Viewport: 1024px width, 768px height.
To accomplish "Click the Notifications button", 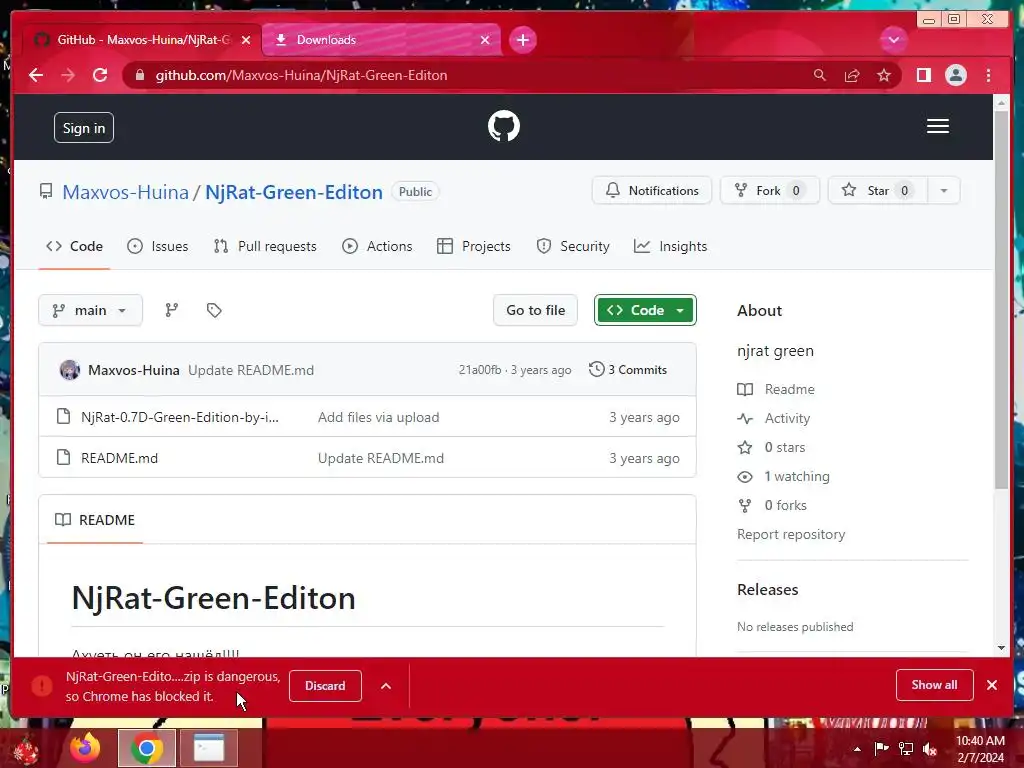I will (652, 191).
